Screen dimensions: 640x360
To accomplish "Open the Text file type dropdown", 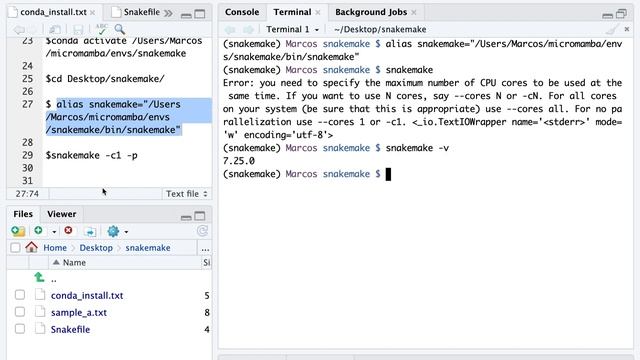I will click(187, 193).
